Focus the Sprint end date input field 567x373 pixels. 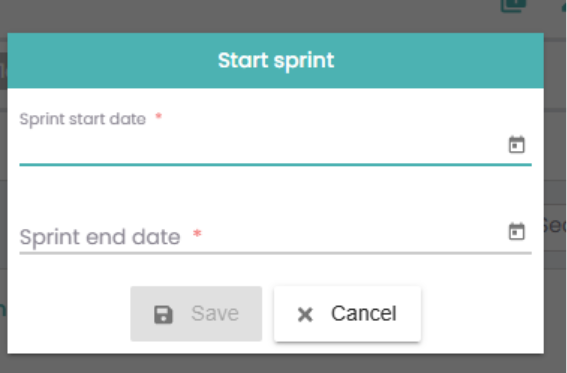(263, 235)
